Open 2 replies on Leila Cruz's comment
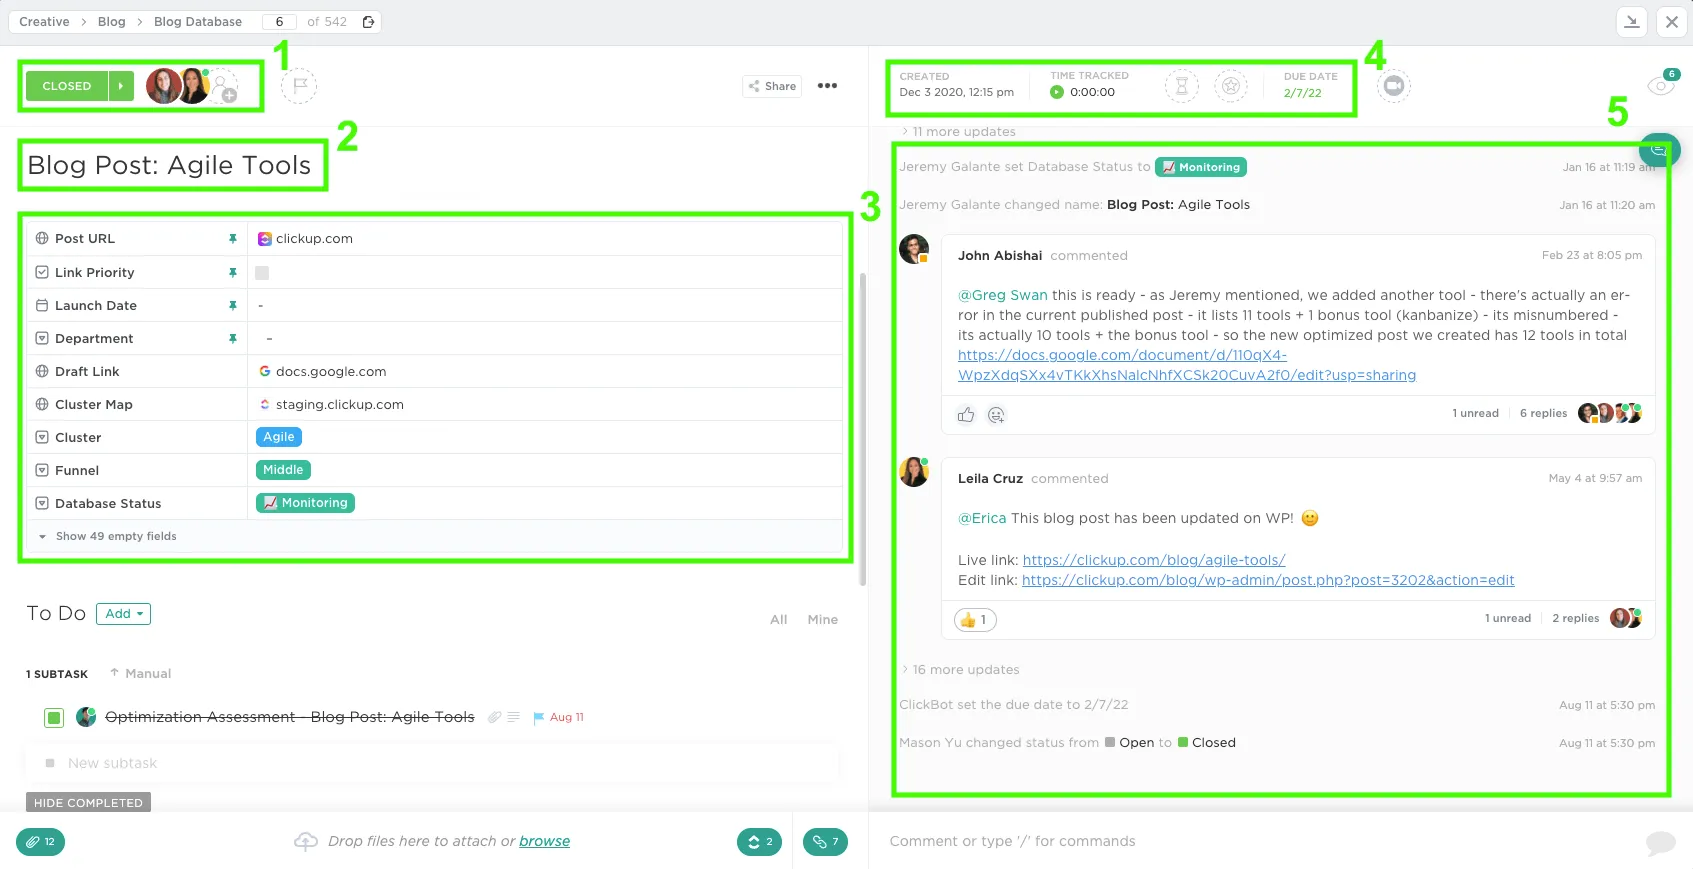 1575,619
